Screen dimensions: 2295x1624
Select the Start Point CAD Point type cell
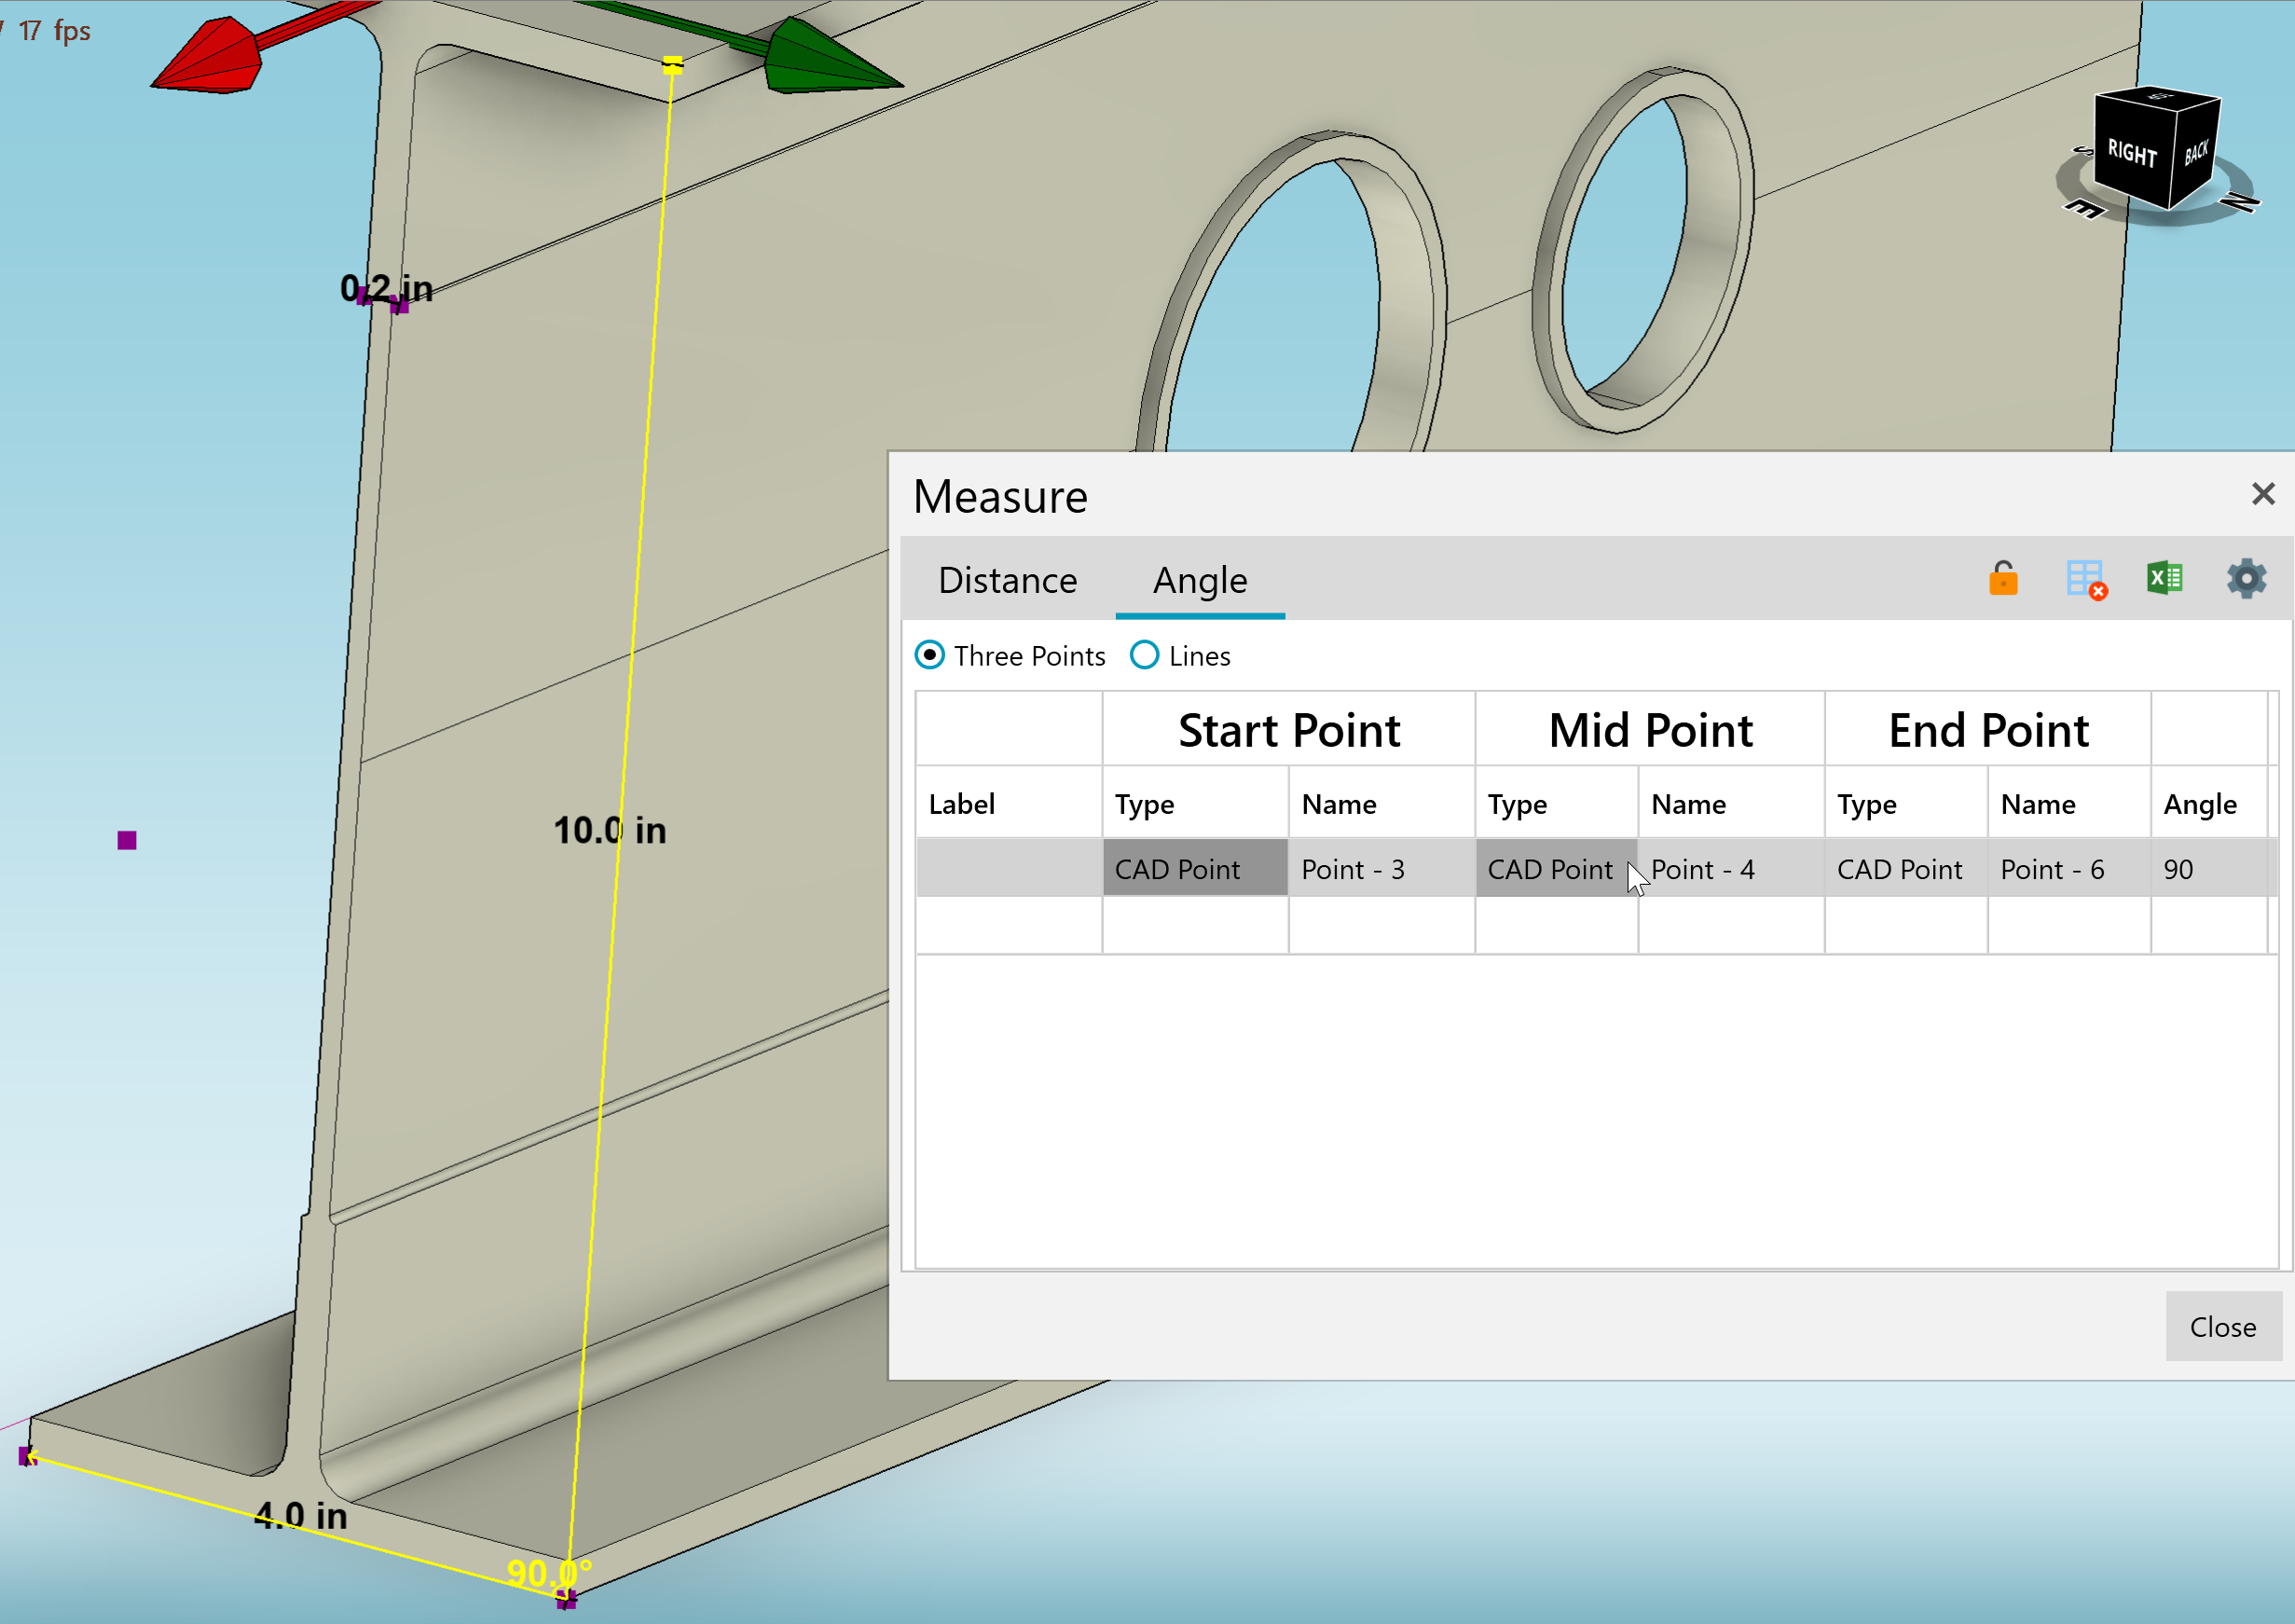1195,868
